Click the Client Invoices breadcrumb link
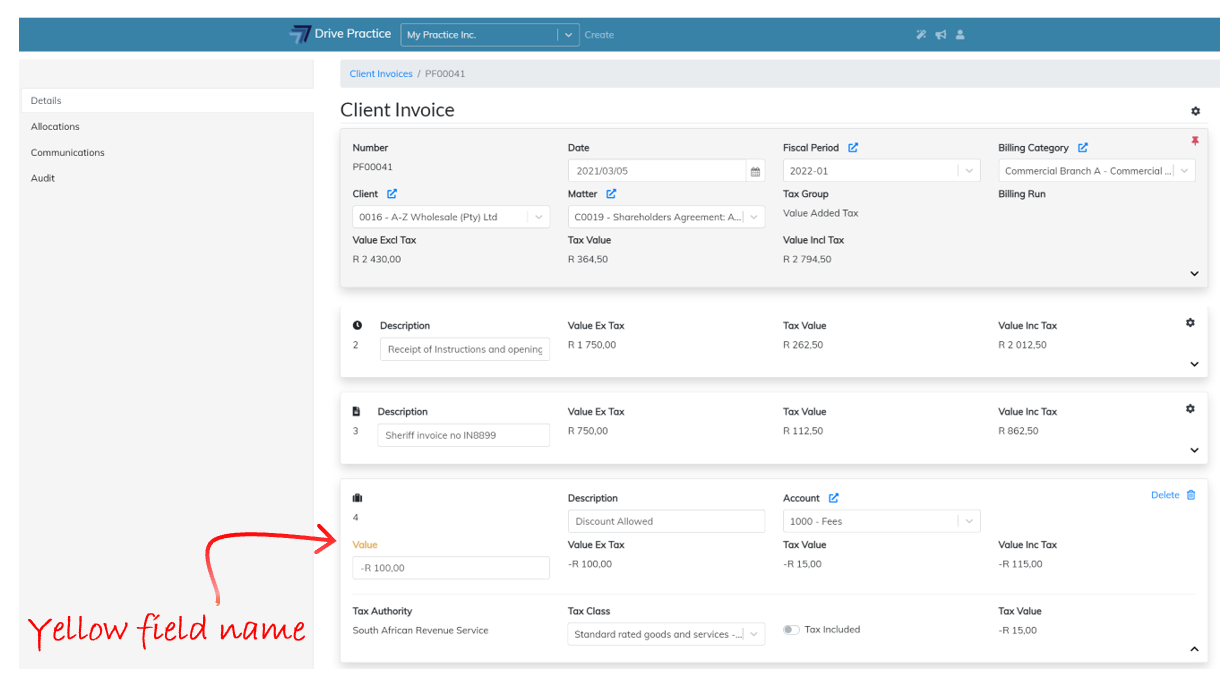This screenshot has width=1227, height=686. (x=381, y=74)
